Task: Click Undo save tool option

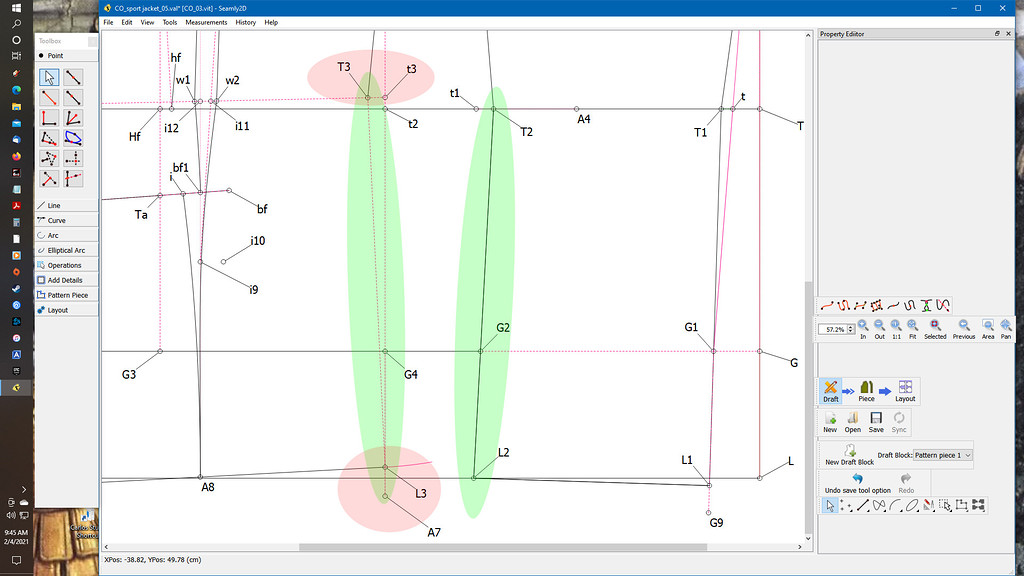Action: 857,480
